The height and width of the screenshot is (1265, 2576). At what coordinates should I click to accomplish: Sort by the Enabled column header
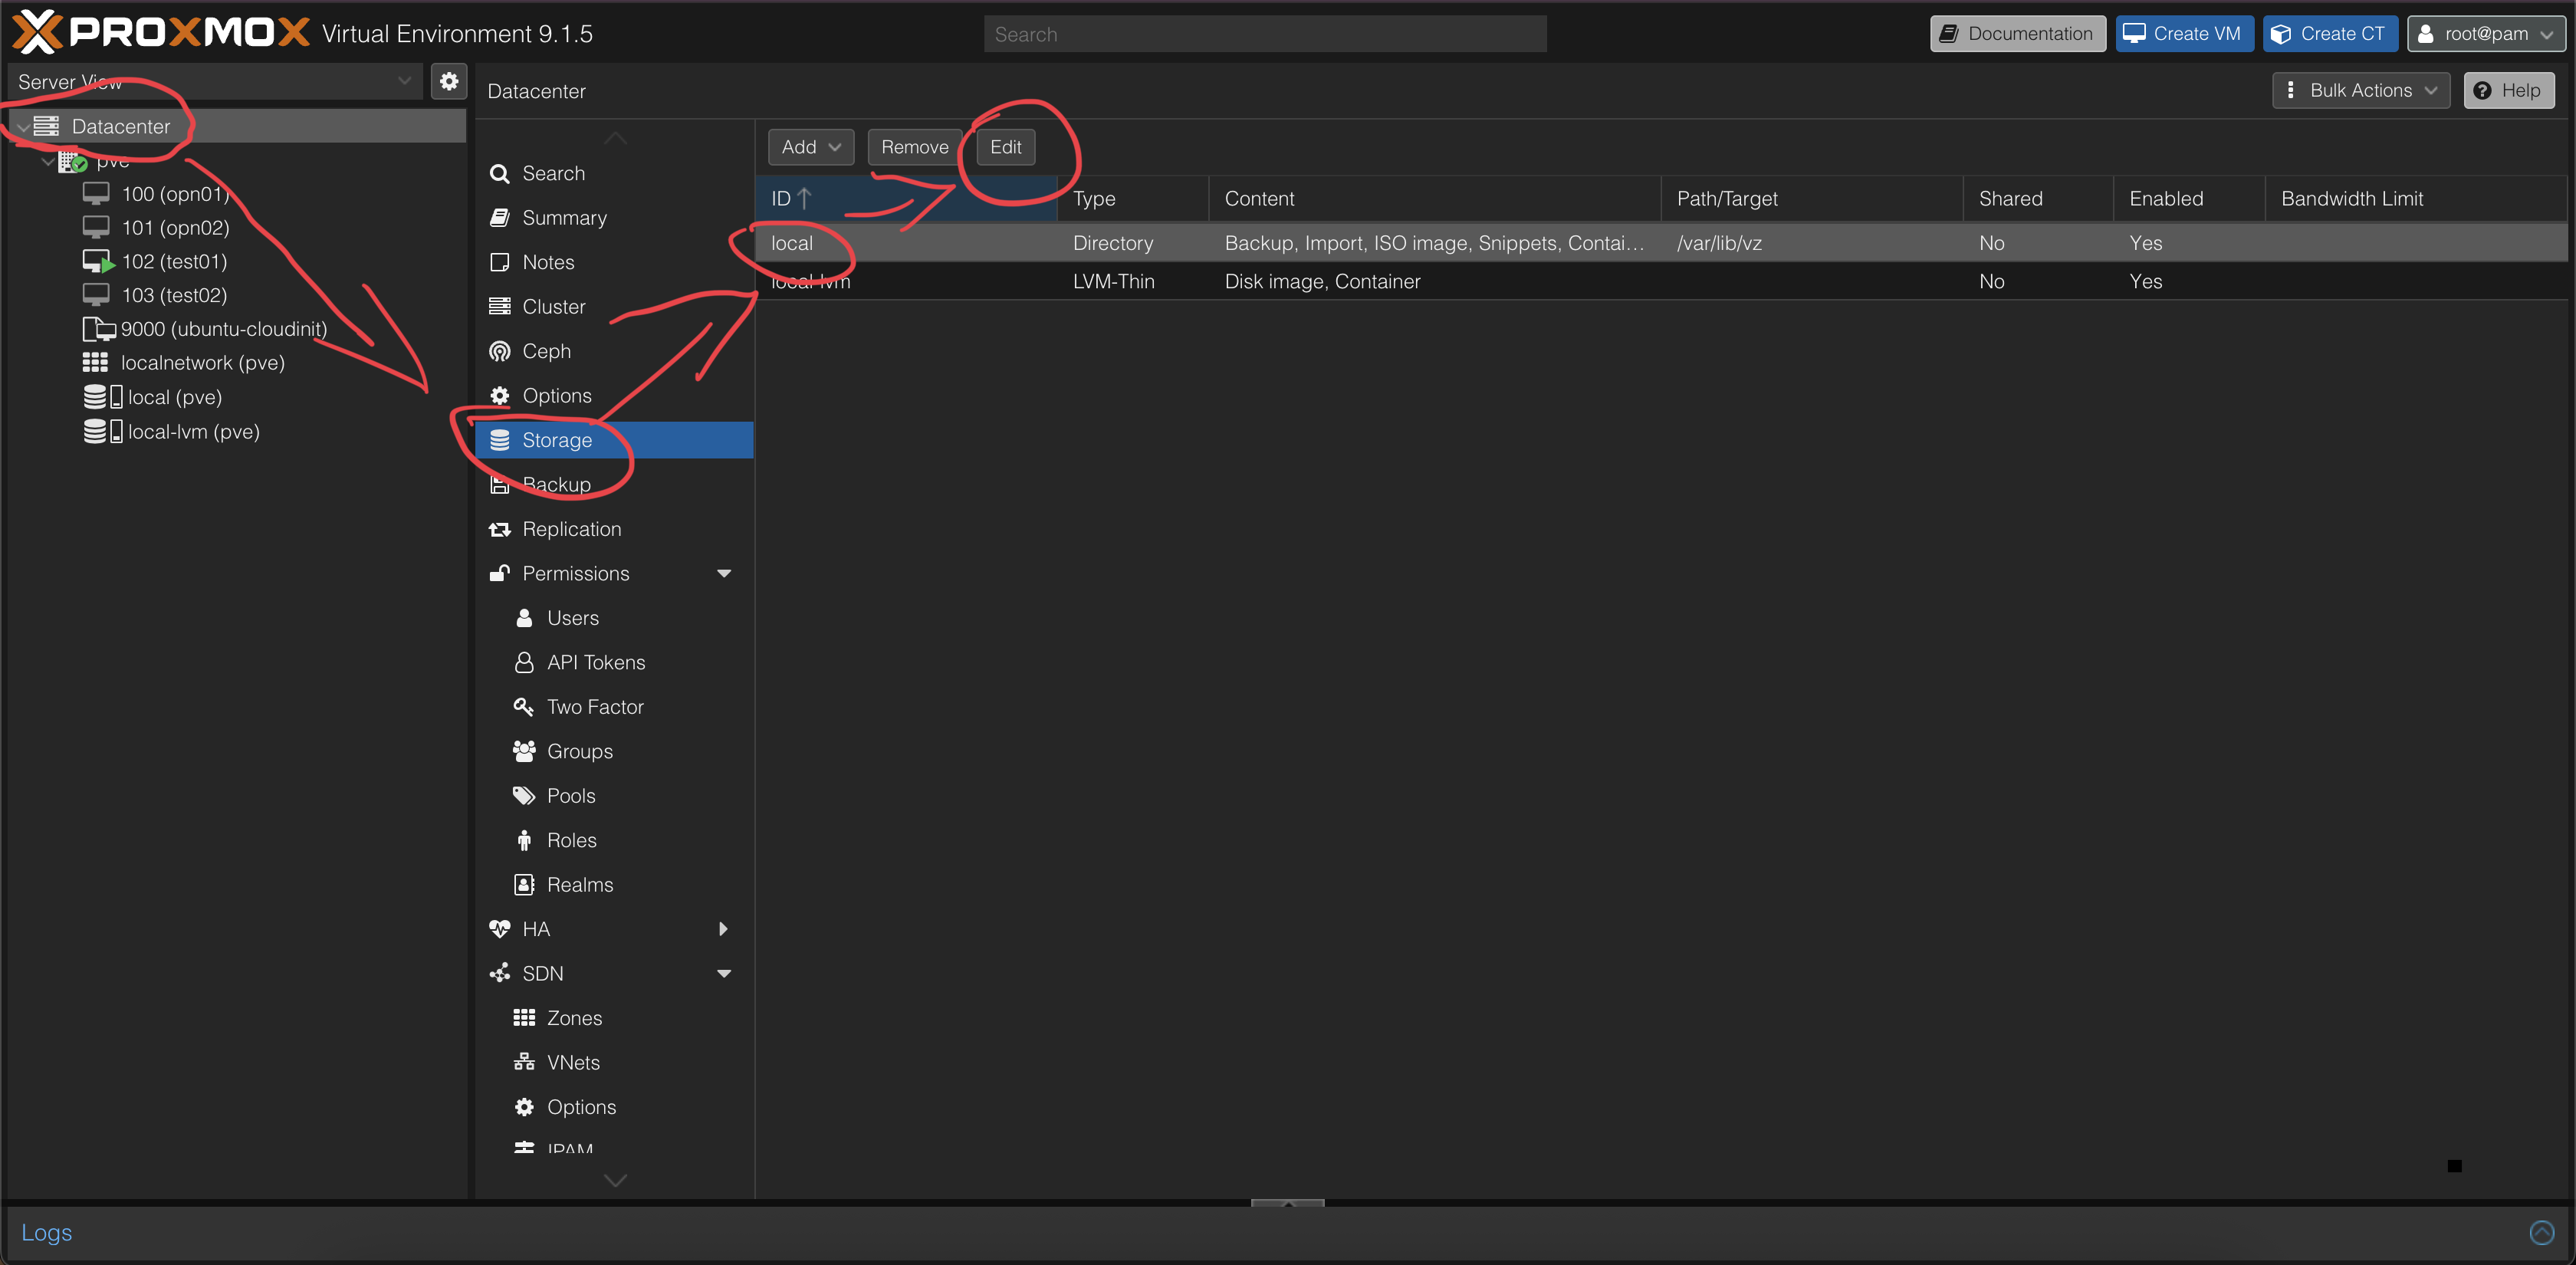coord(2189,199)
